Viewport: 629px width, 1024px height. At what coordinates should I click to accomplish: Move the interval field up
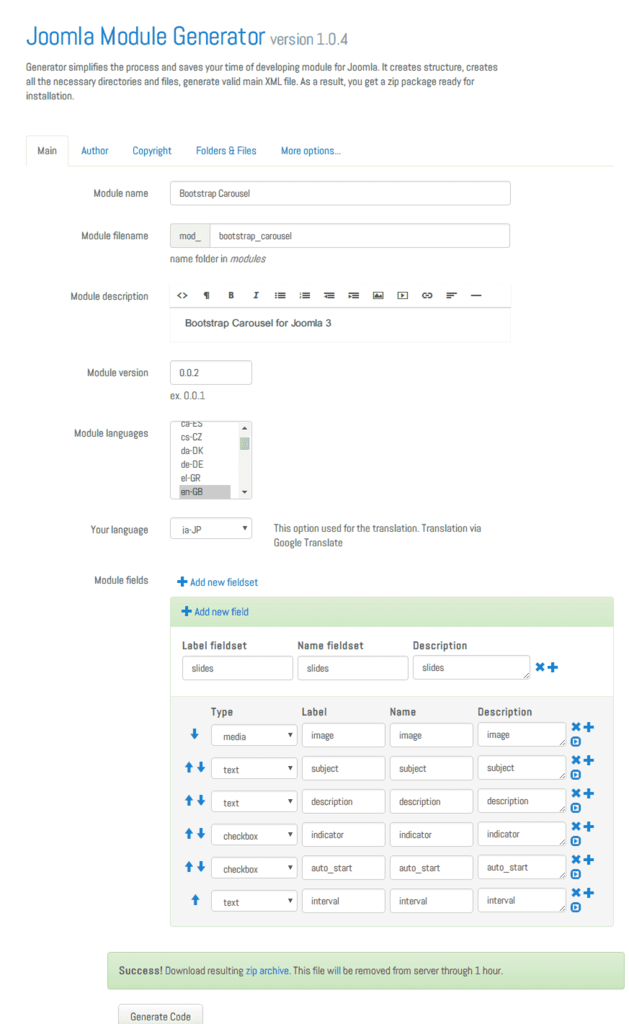coord(195,900)
